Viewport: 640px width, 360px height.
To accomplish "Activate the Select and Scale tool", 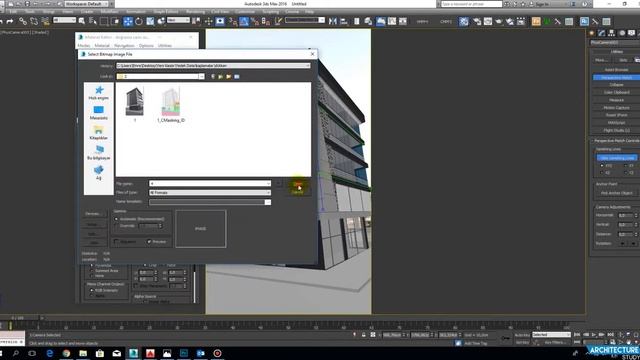I will 150,21.
